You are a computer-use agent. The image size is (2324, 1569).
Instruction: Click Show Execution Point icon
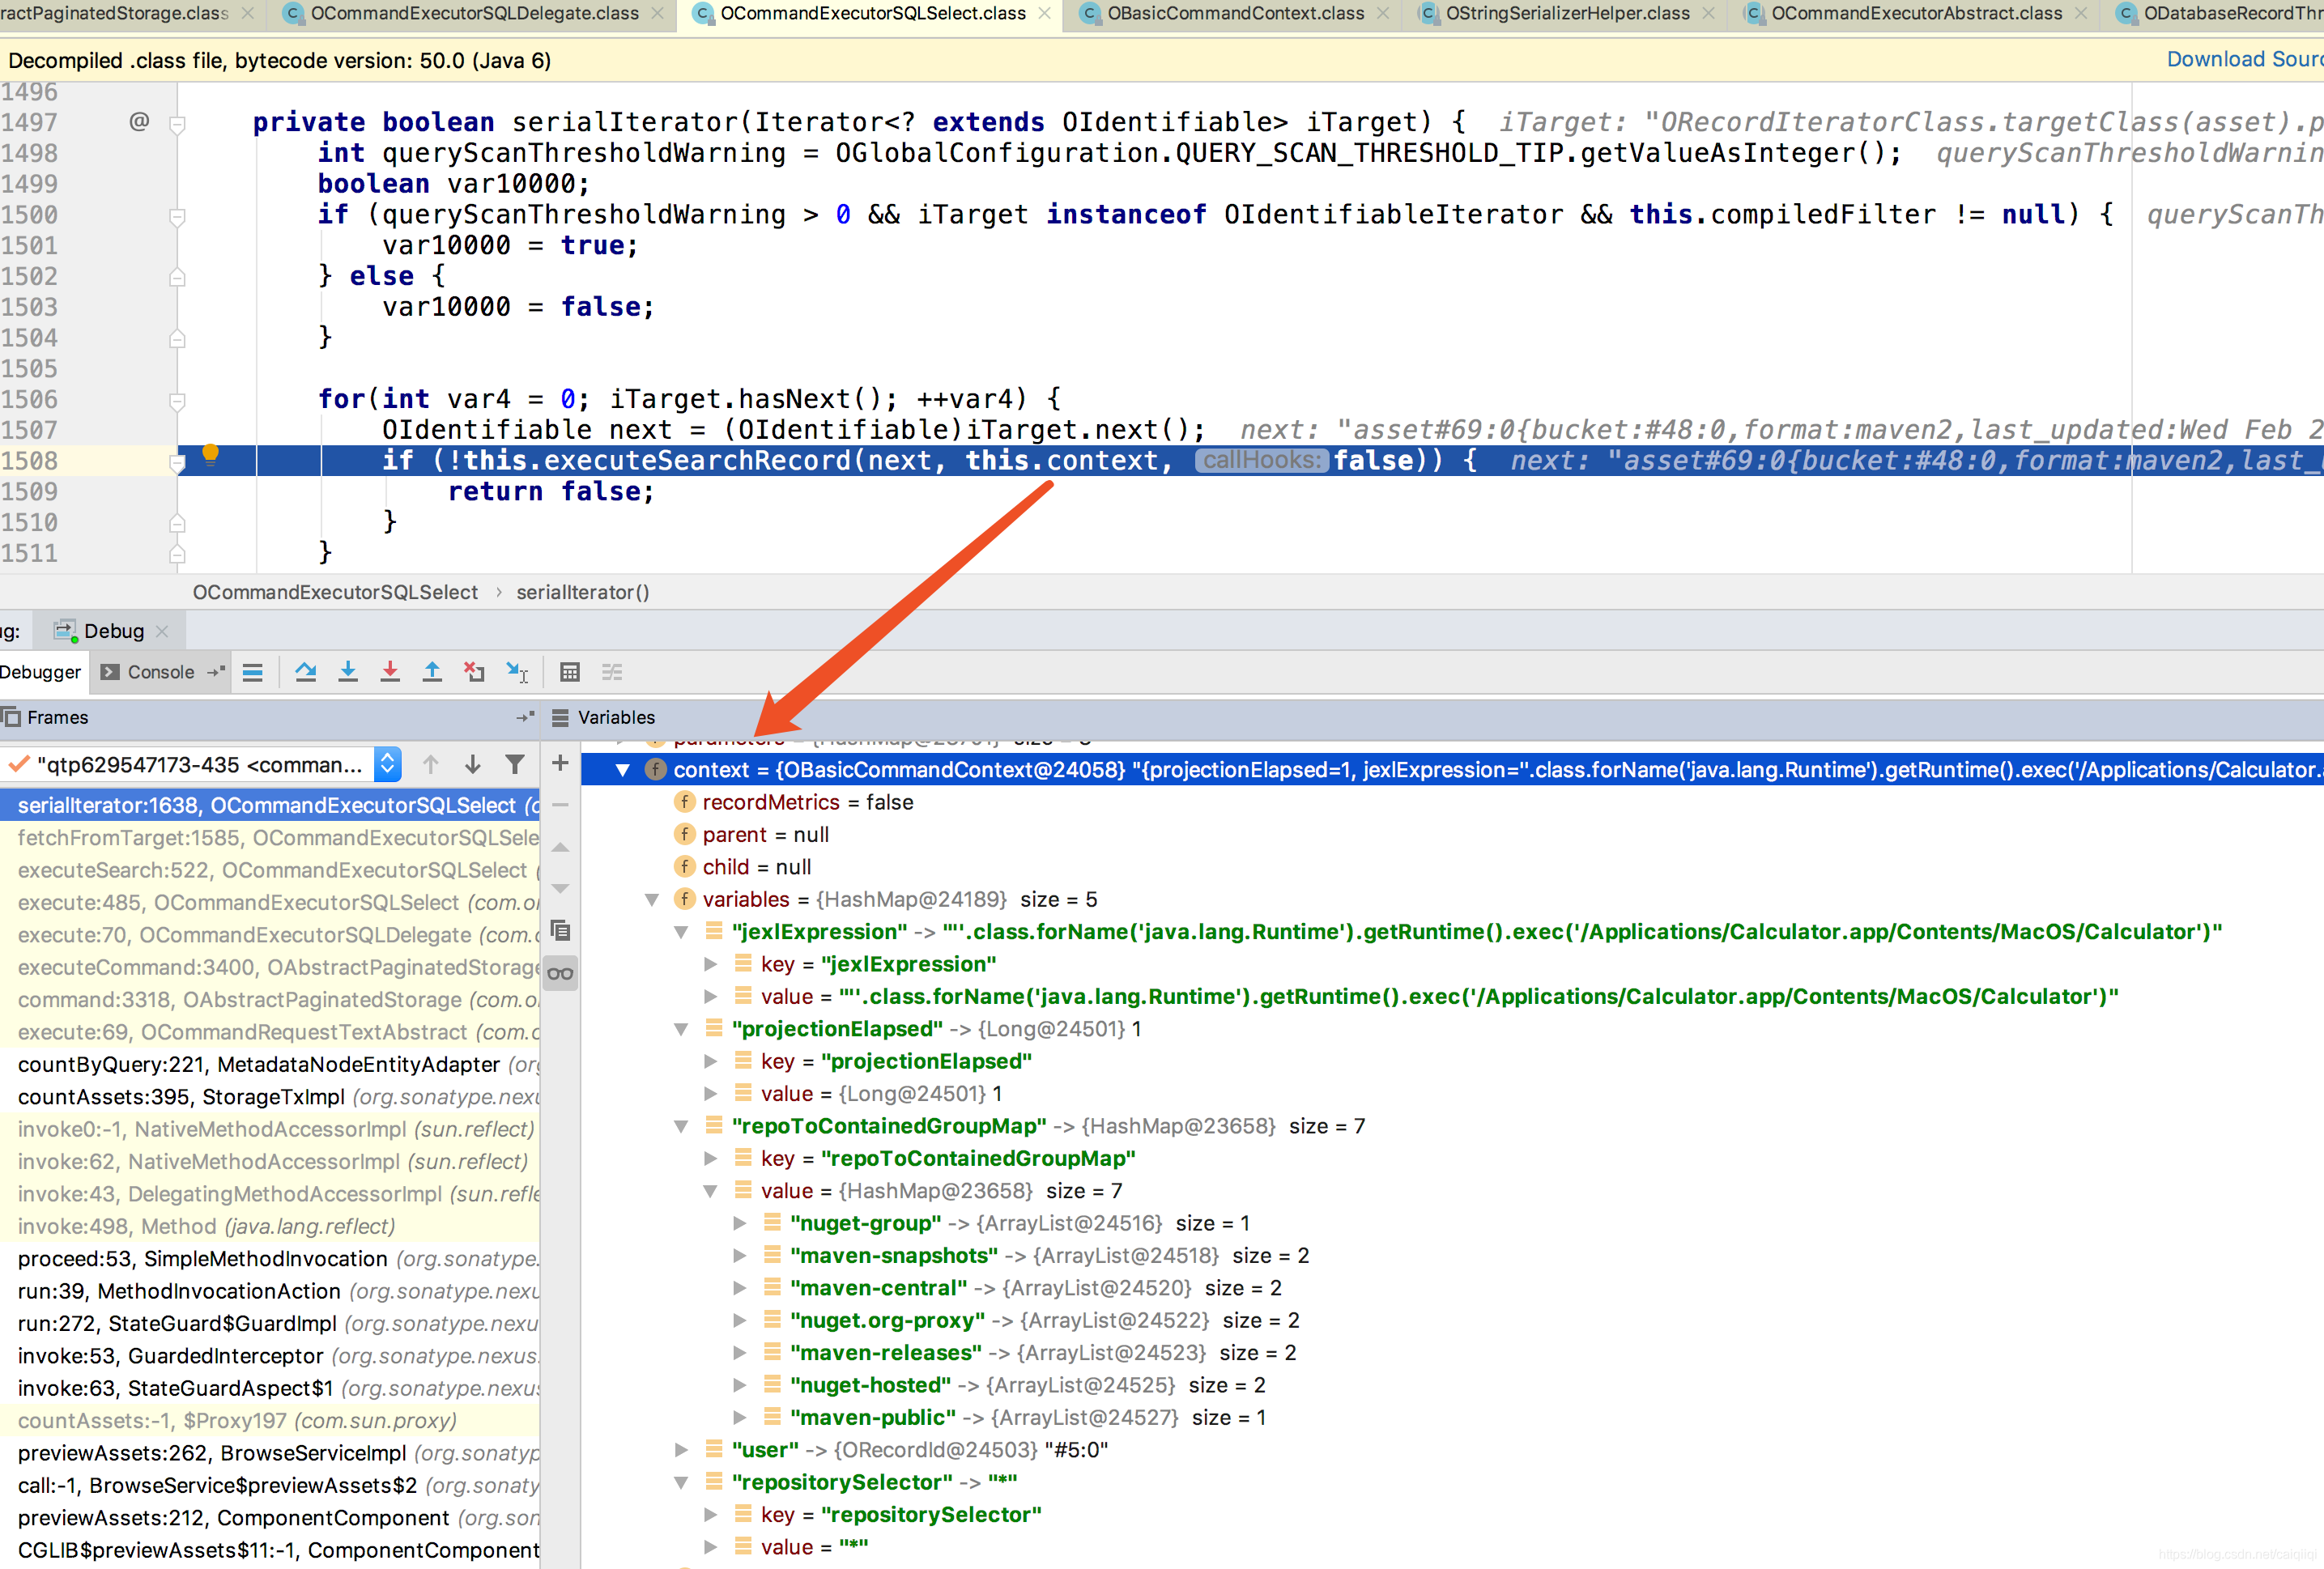253,672
